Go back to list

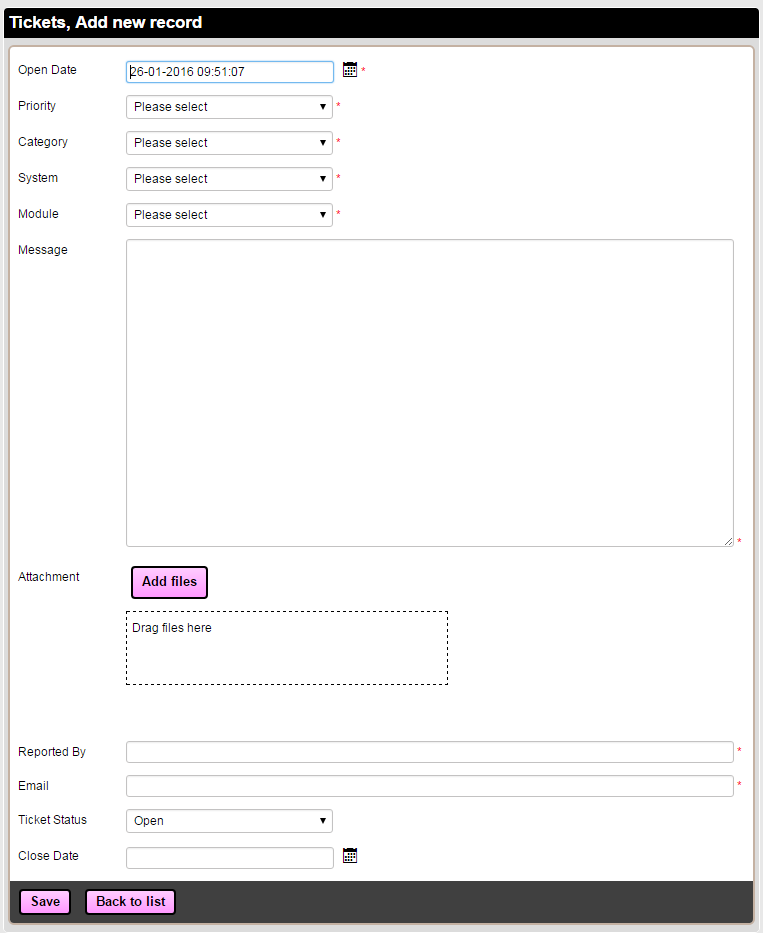tap(130, 901)
